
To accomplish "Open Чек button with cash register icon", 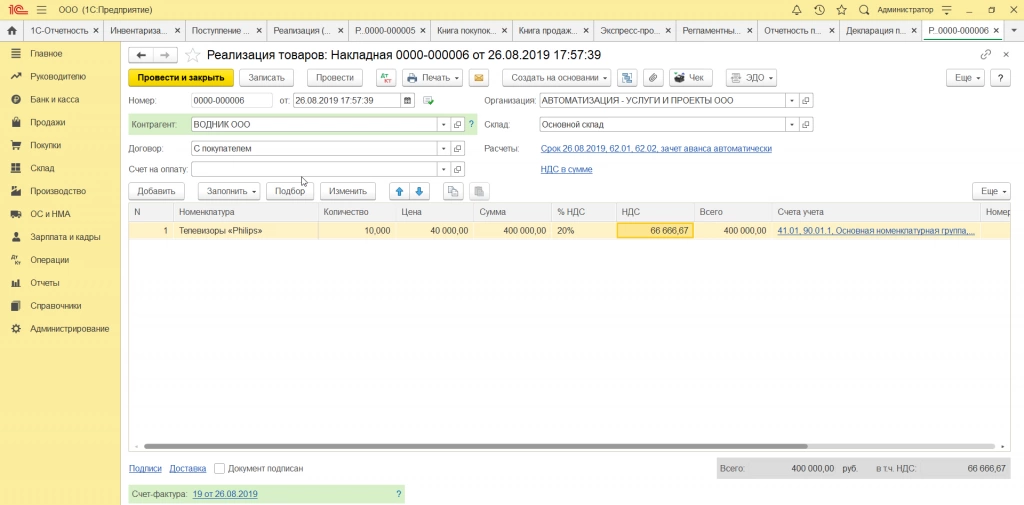I will (690, 78).
